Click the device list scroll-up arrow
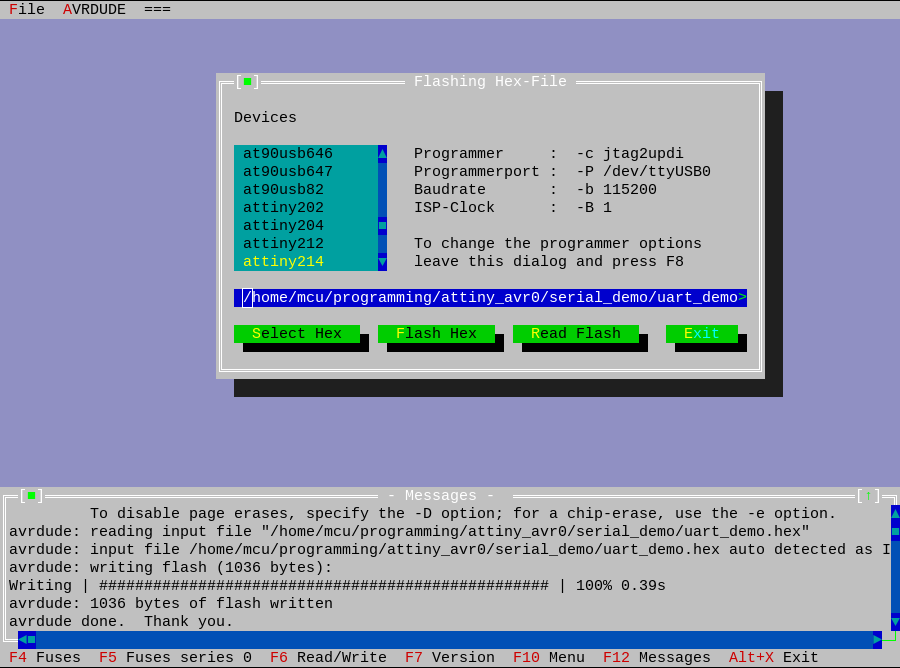 (x=382, y=153)
